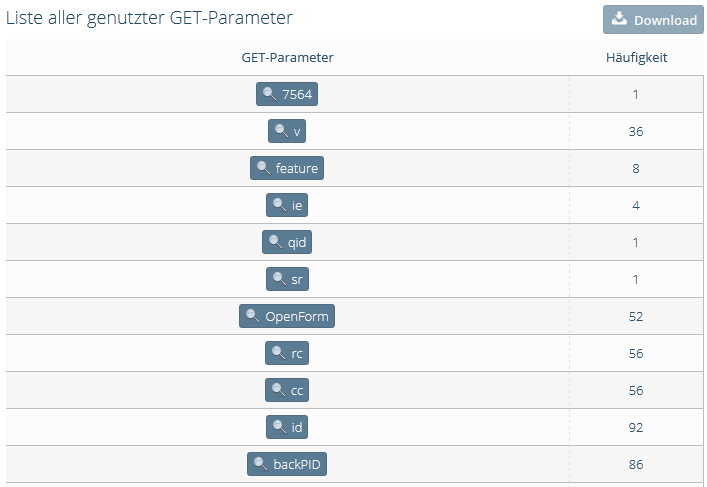The image size is (707, 487).
Task: Download the GET parameter list
Action: [x=653, y=19]
